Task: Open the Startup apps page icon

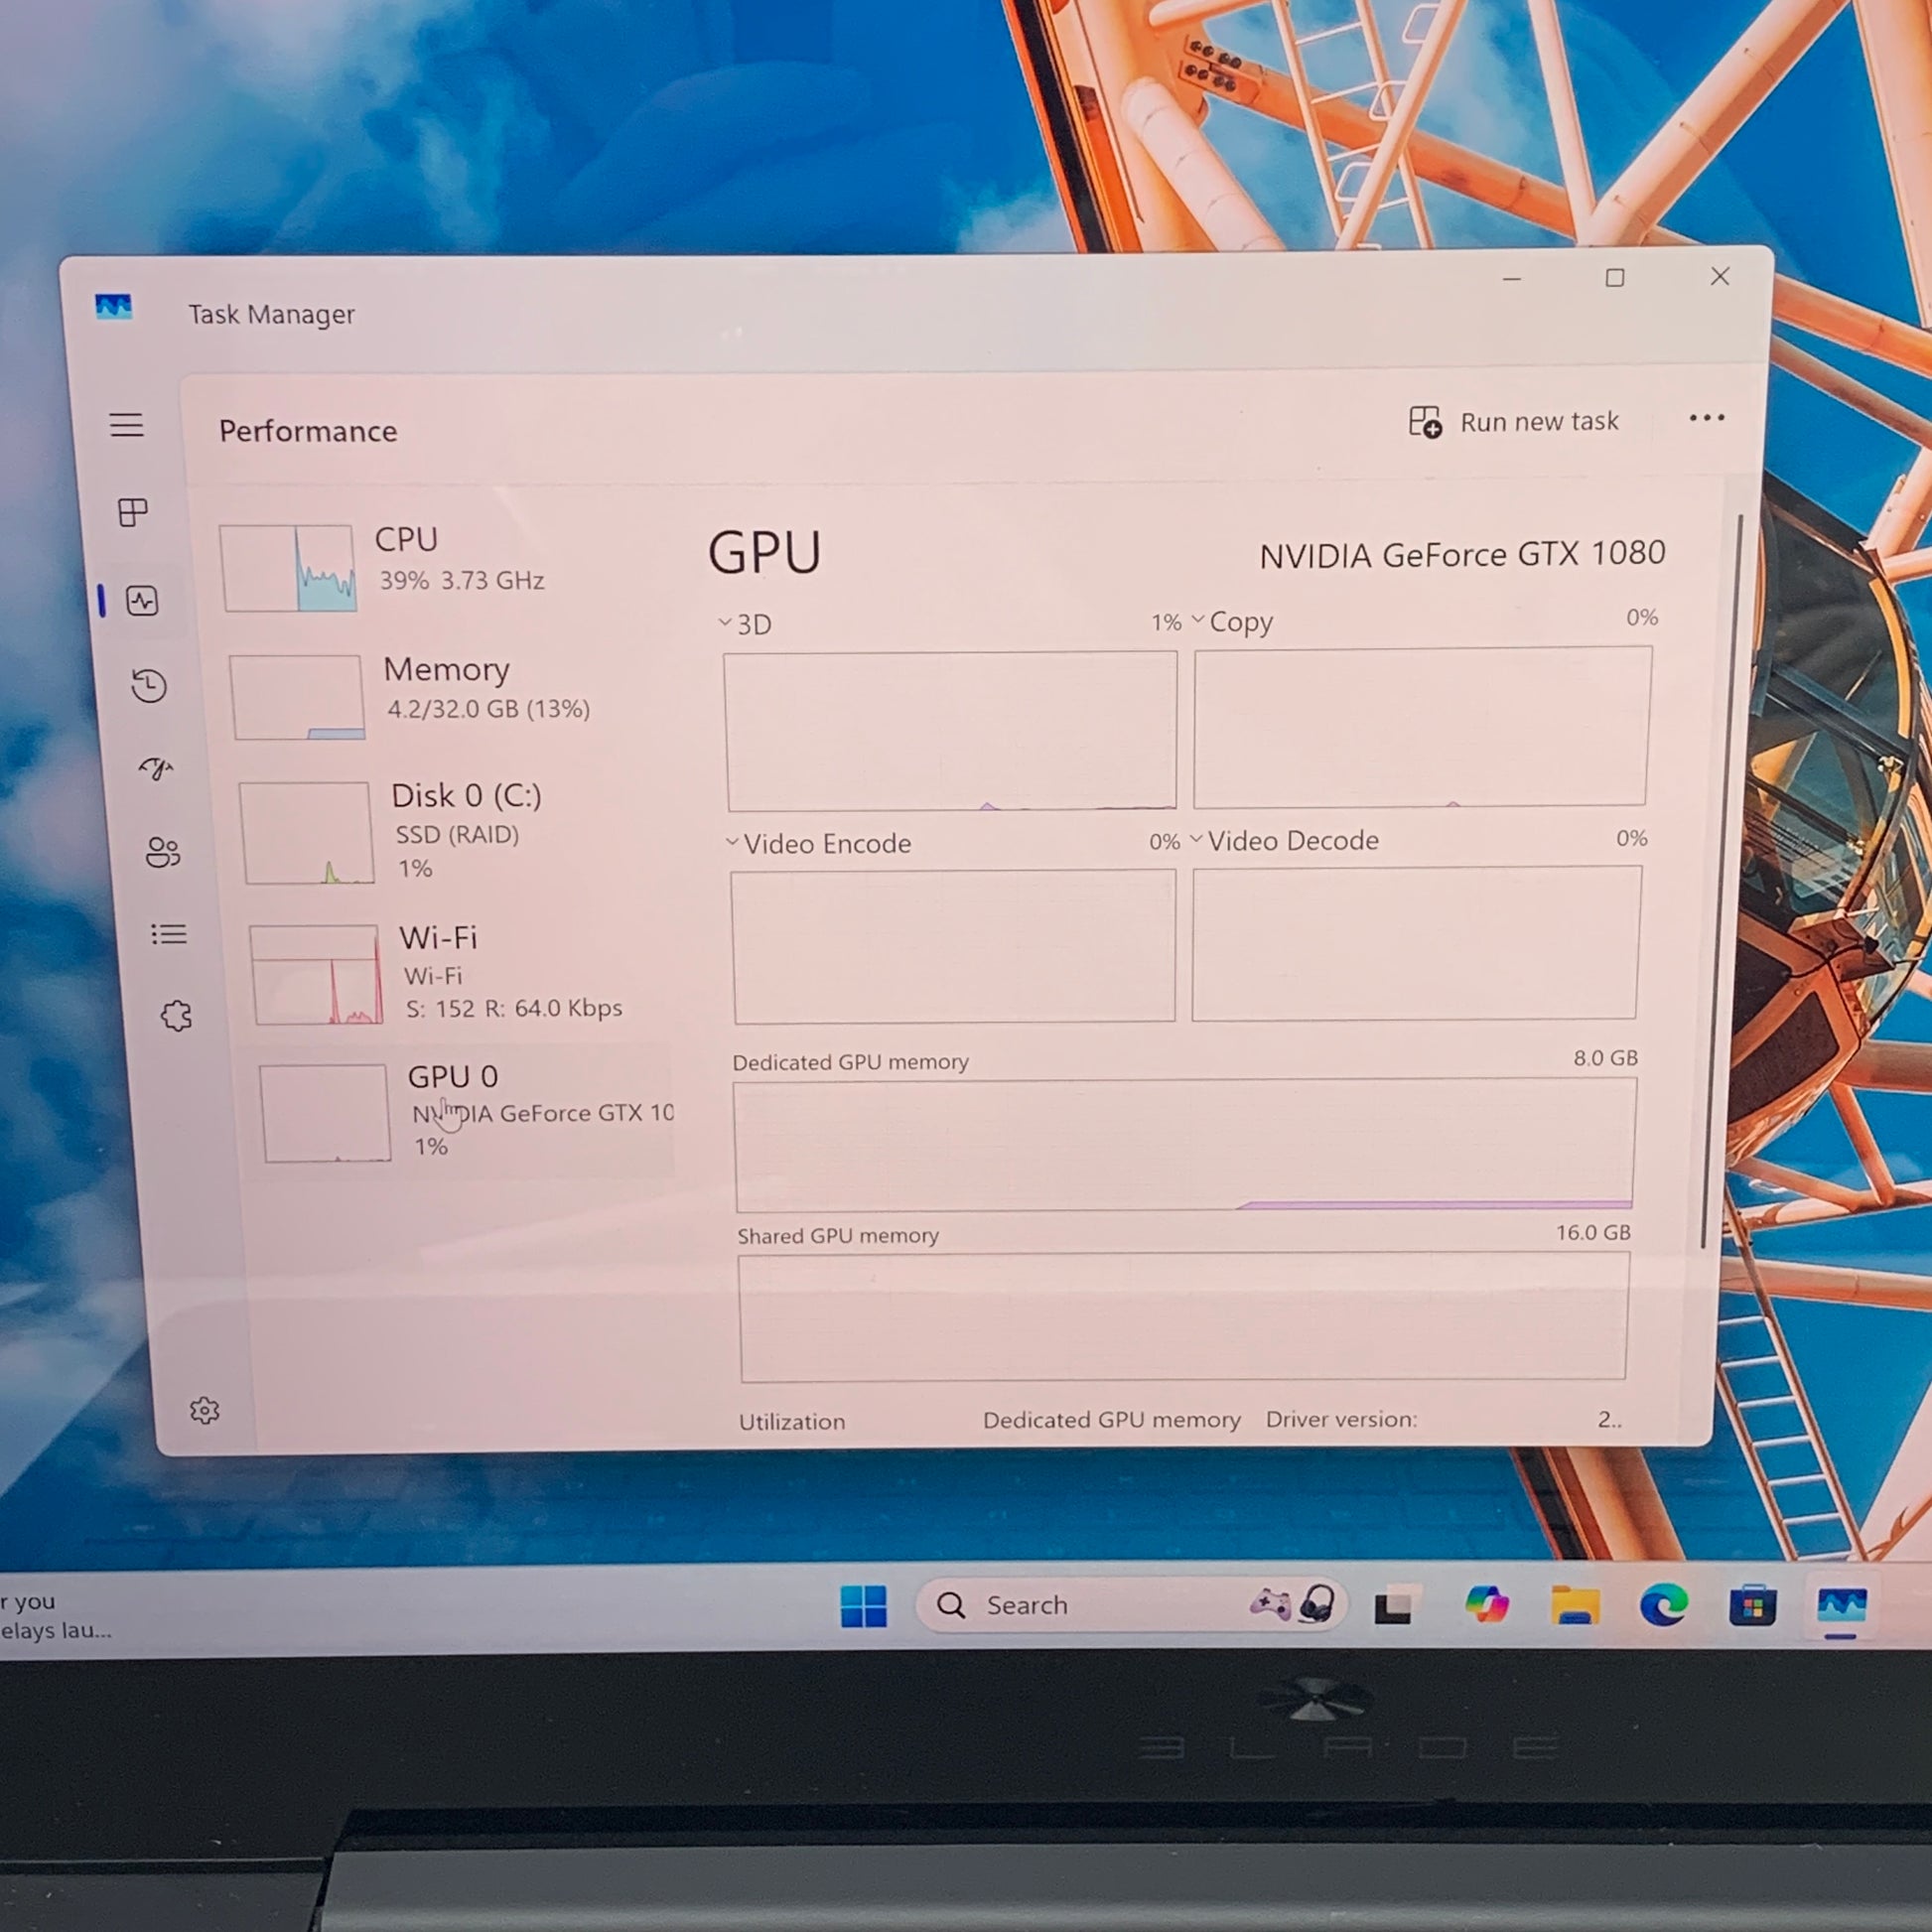Action: click(x=156, y=768)
